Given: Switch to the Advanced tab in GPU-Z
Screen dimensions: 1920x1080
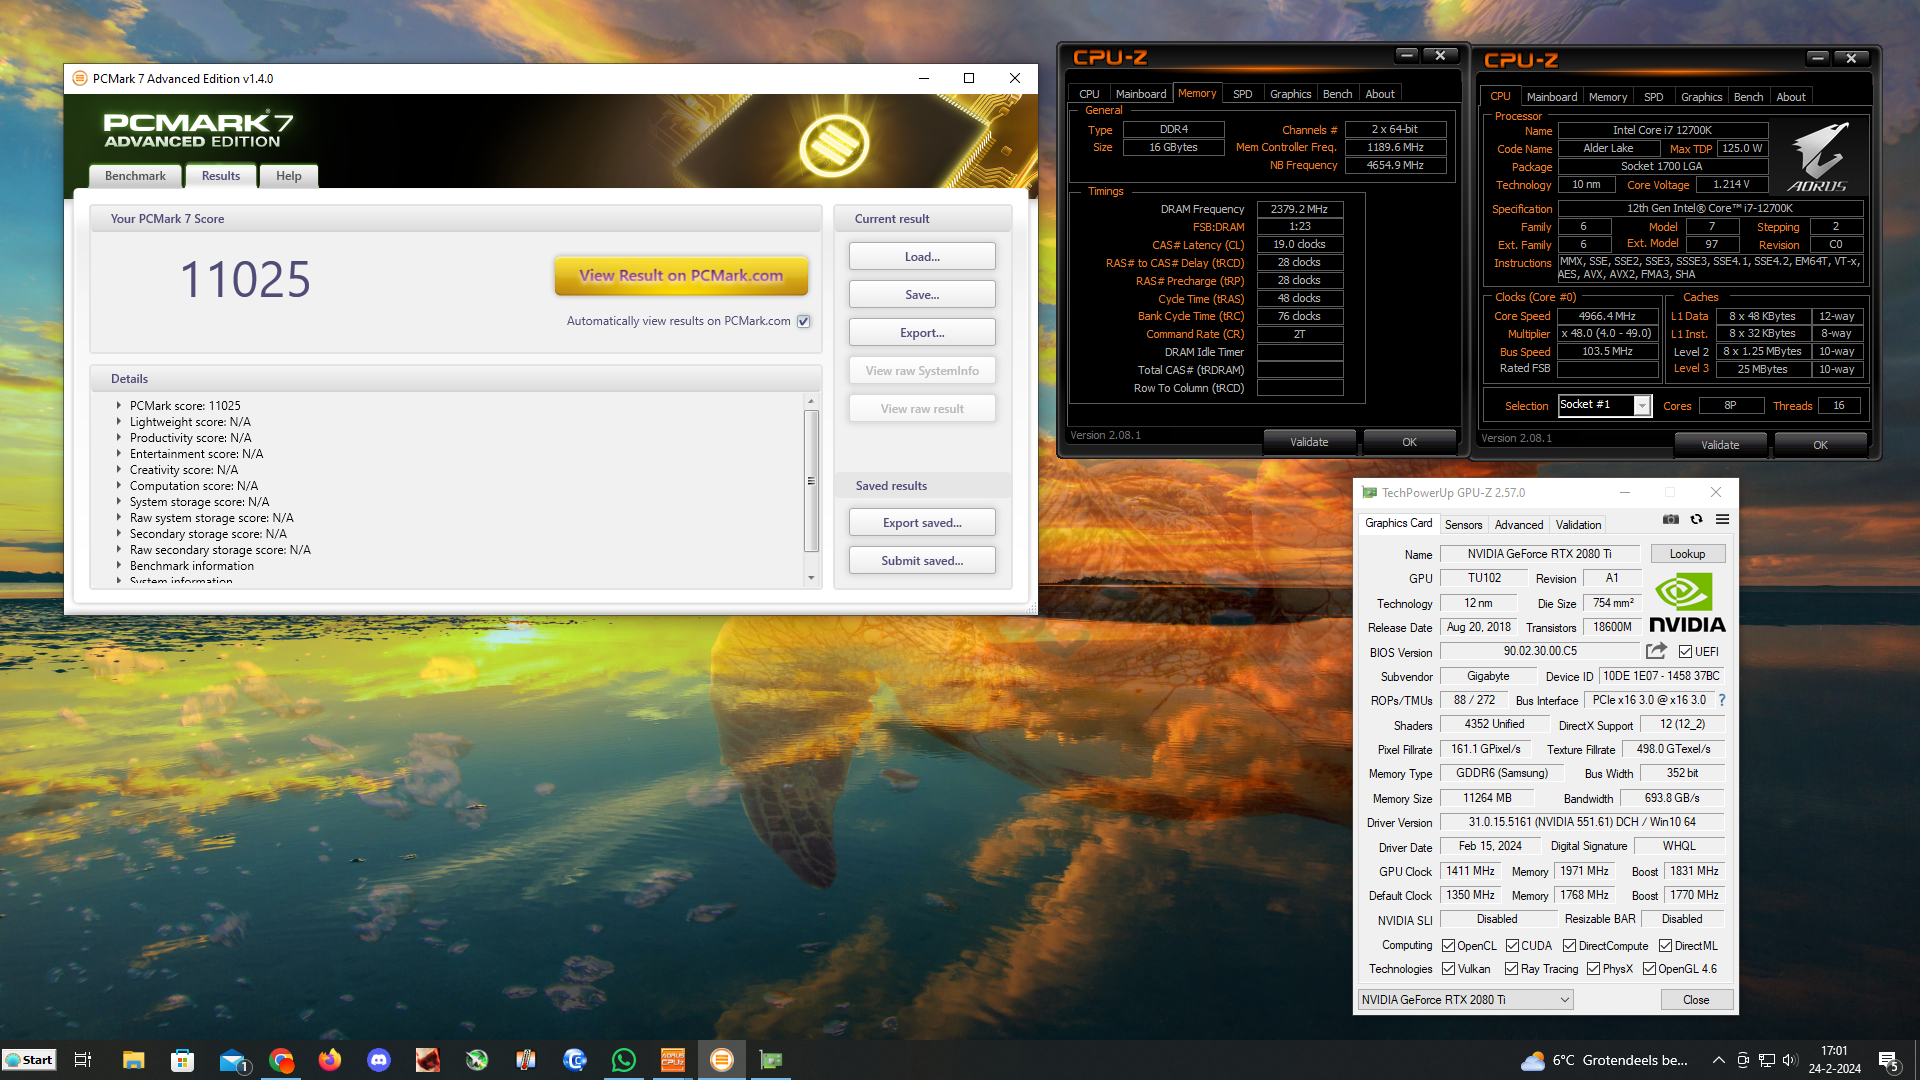Looking at the screenshot, I should pos(1518,525).
